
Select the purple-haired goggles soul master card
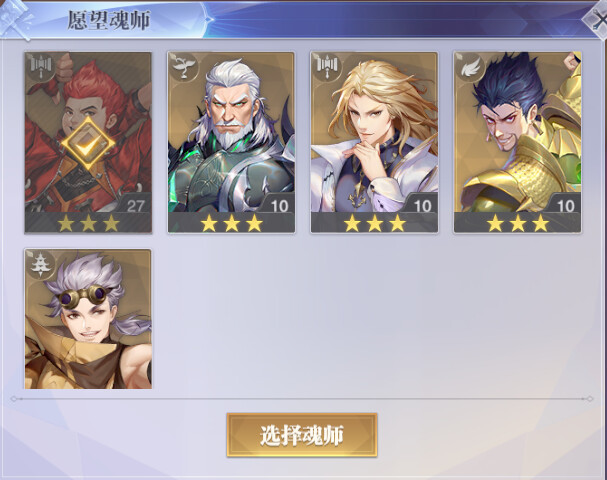[x=88, y=319]
